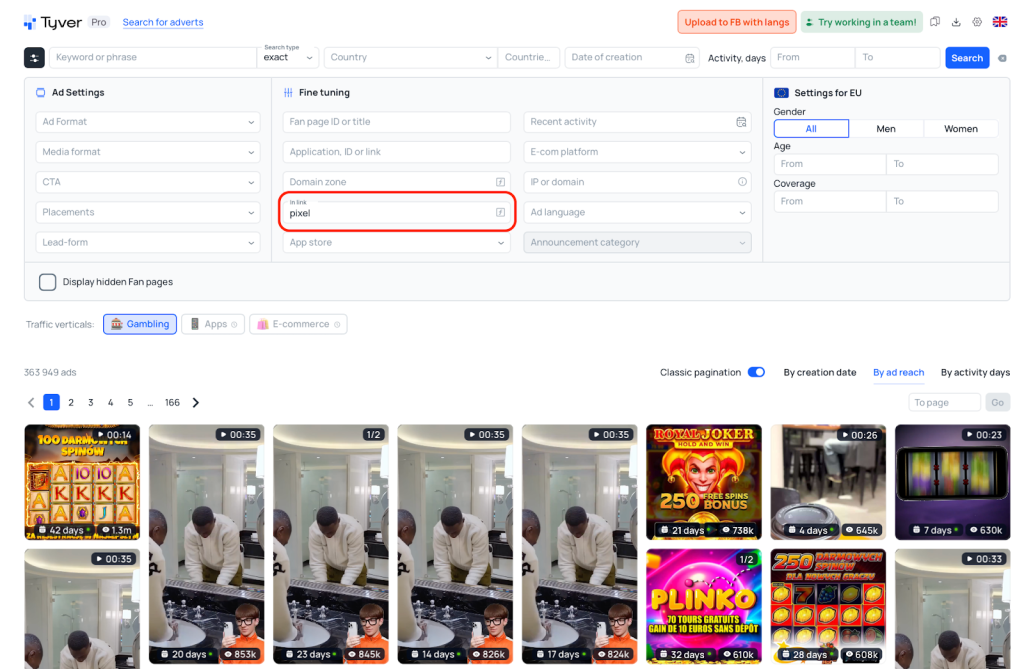Select Women gender option

pyautogui.click(x=960, y=129)
